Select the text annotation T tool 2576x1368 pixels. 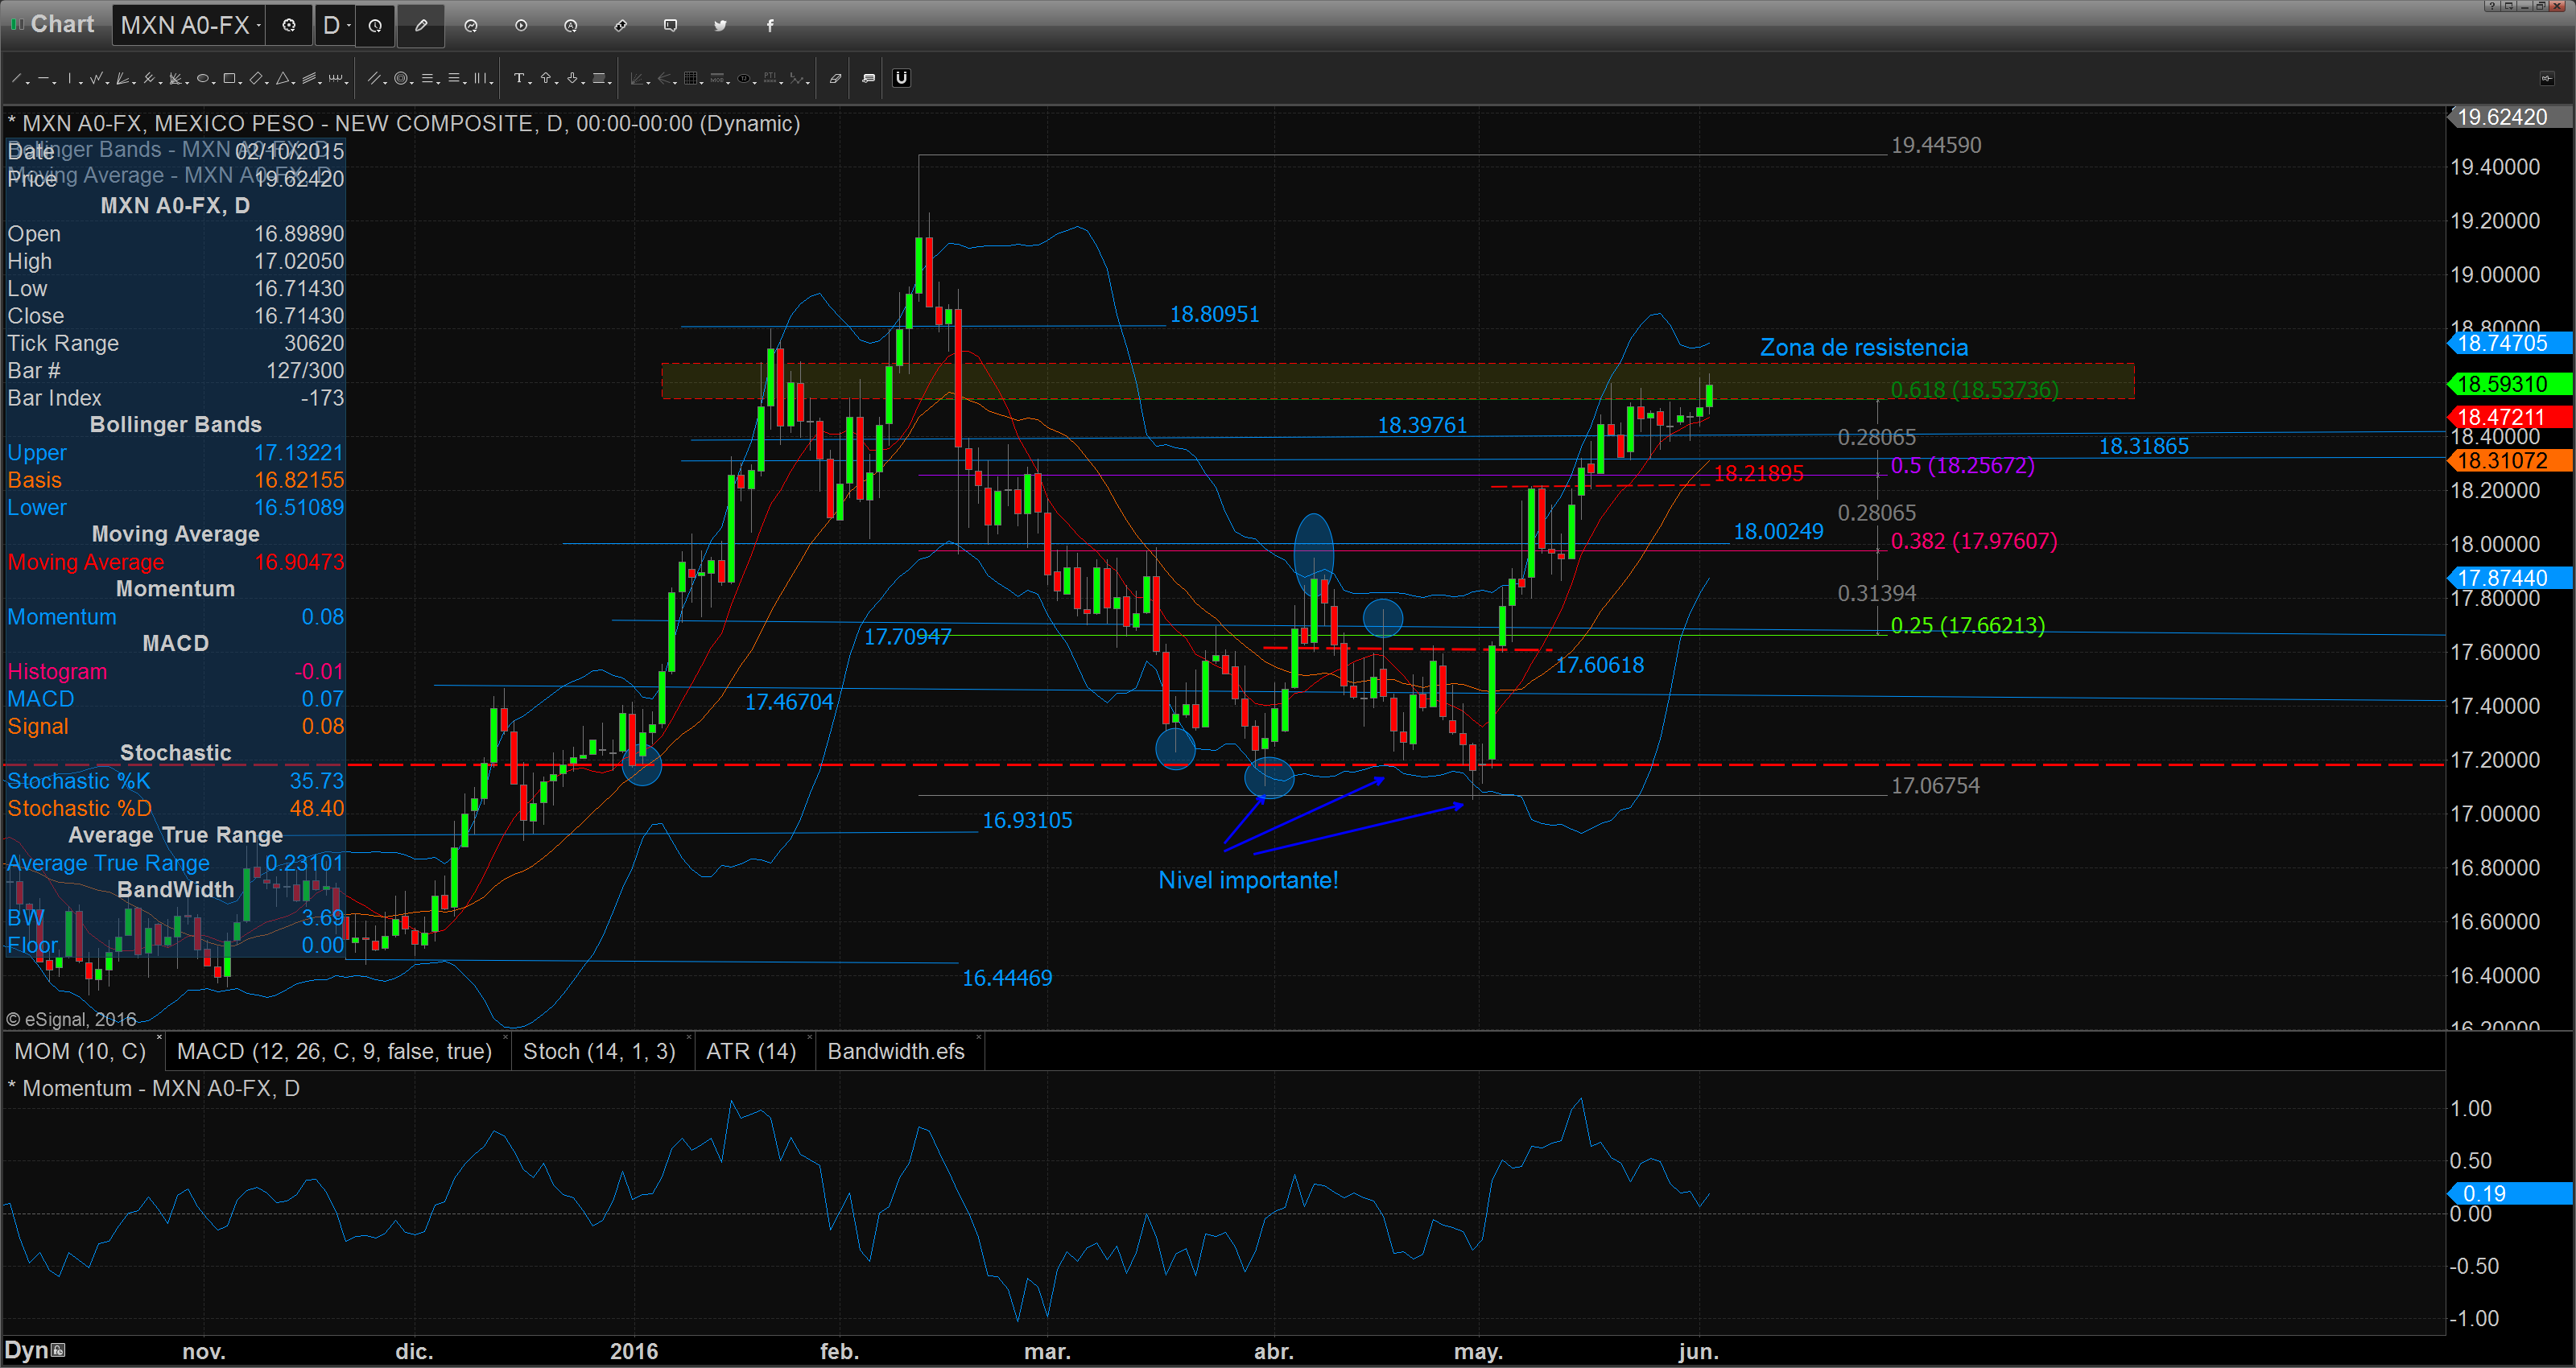coord(519,78)
